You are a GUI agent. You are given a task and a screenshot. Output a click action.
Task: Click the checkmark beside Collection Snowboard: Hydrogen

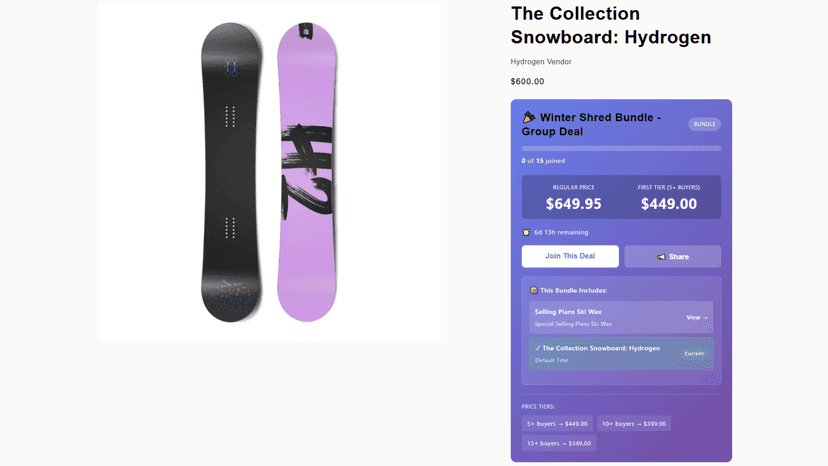click(x=538, y=348)
